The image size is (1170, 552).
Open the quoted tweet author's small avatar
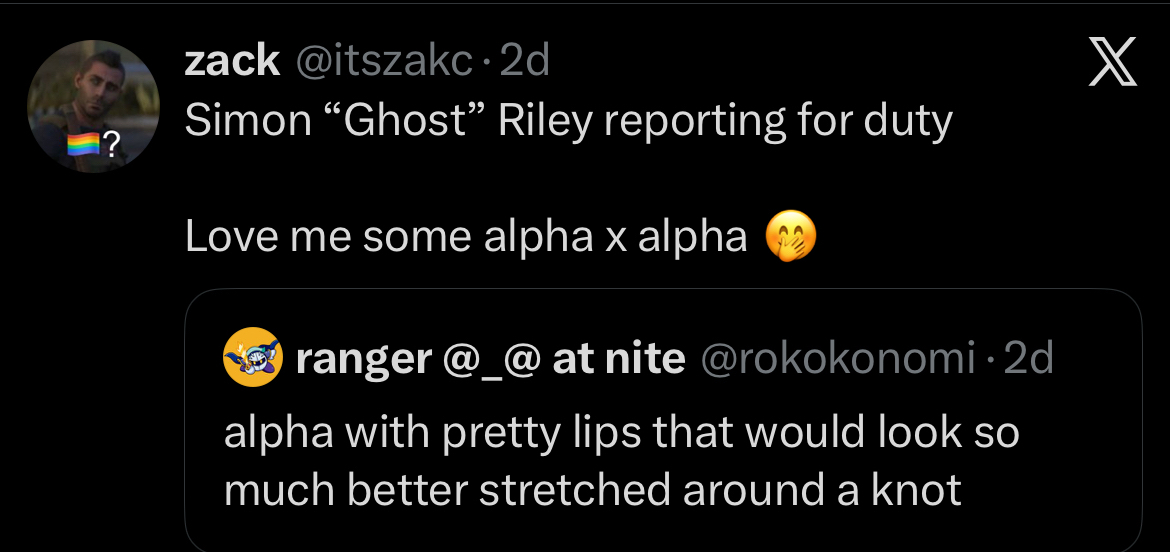pos(252,357)
